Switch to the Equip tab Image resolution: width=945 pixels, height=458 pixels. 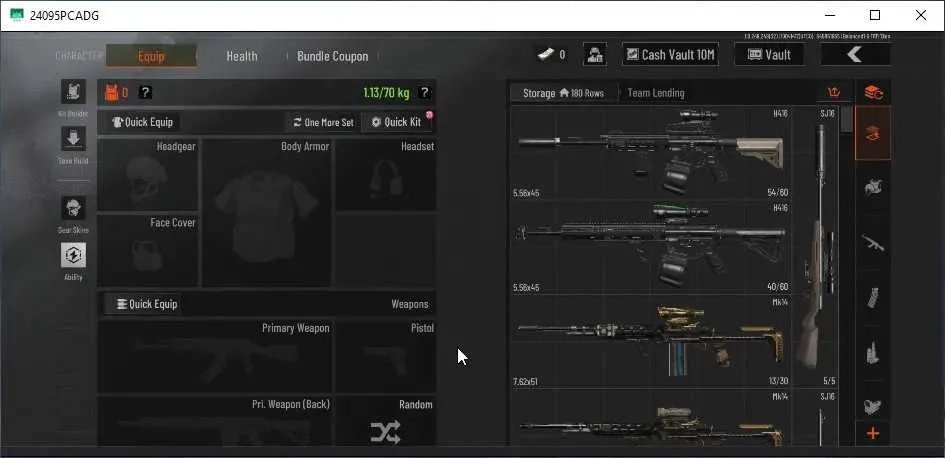point(151,56)
